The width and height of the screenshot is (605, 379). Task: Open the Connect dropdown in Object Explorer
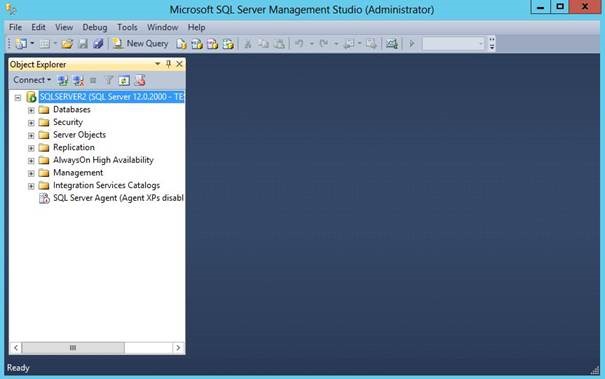click(x=32, y=80)
